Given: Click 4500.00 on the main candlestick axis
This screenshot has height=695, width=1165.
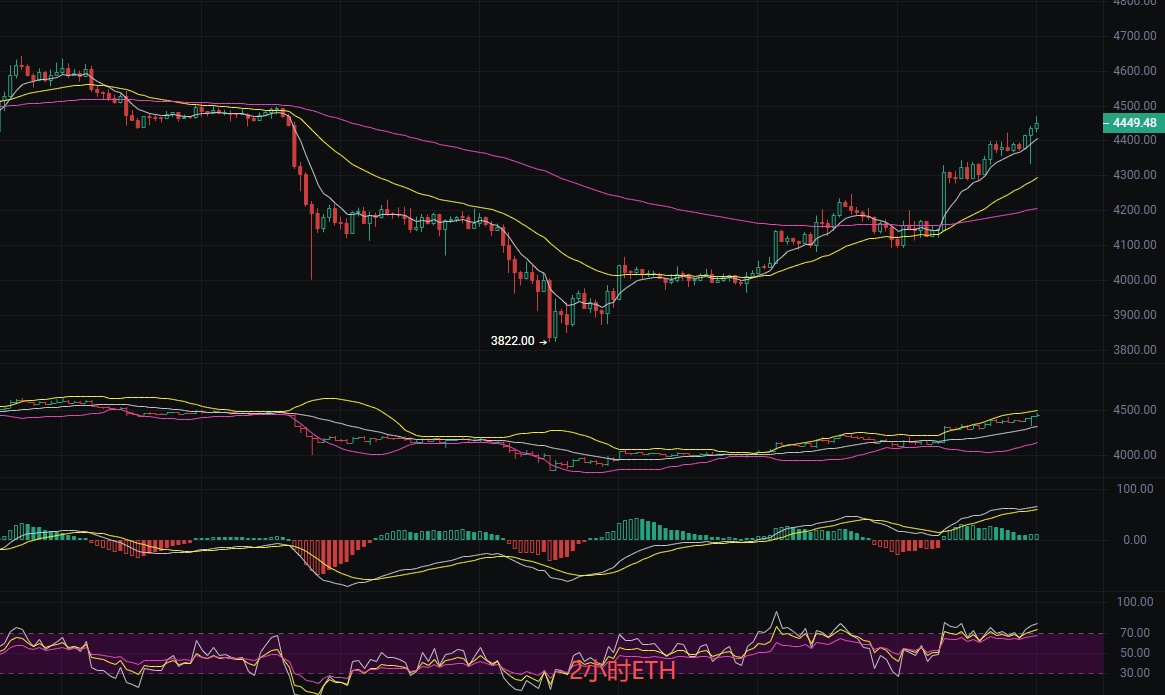Looking at the screenshot, I should click(x=1135, y=105).
